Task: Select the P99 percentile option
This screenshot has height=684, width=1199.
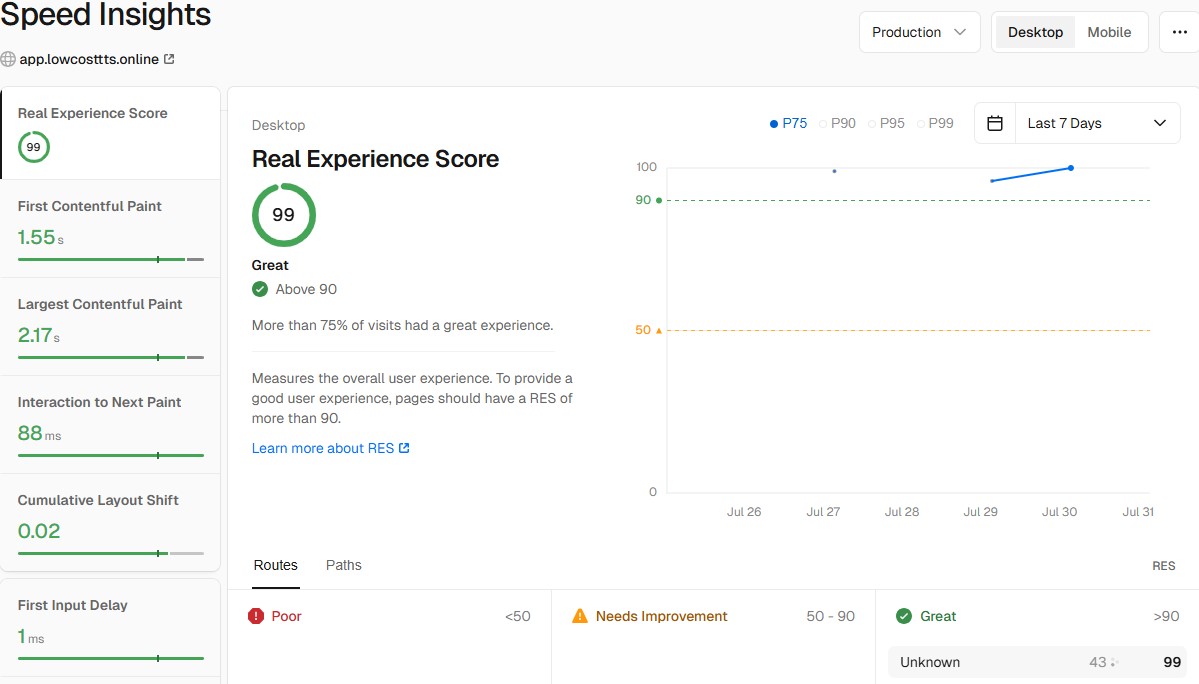Action: 935,123
